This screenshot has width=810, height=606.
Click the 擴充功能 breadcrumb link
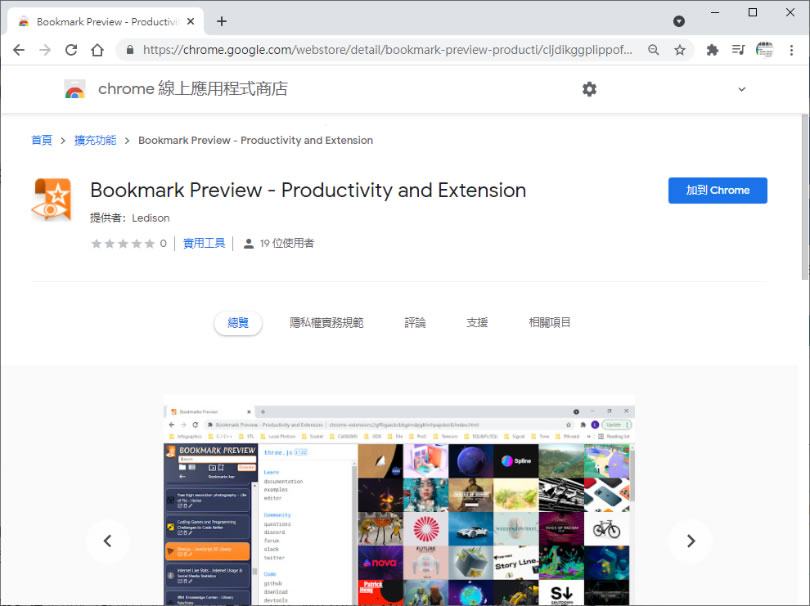pos(95,140)
